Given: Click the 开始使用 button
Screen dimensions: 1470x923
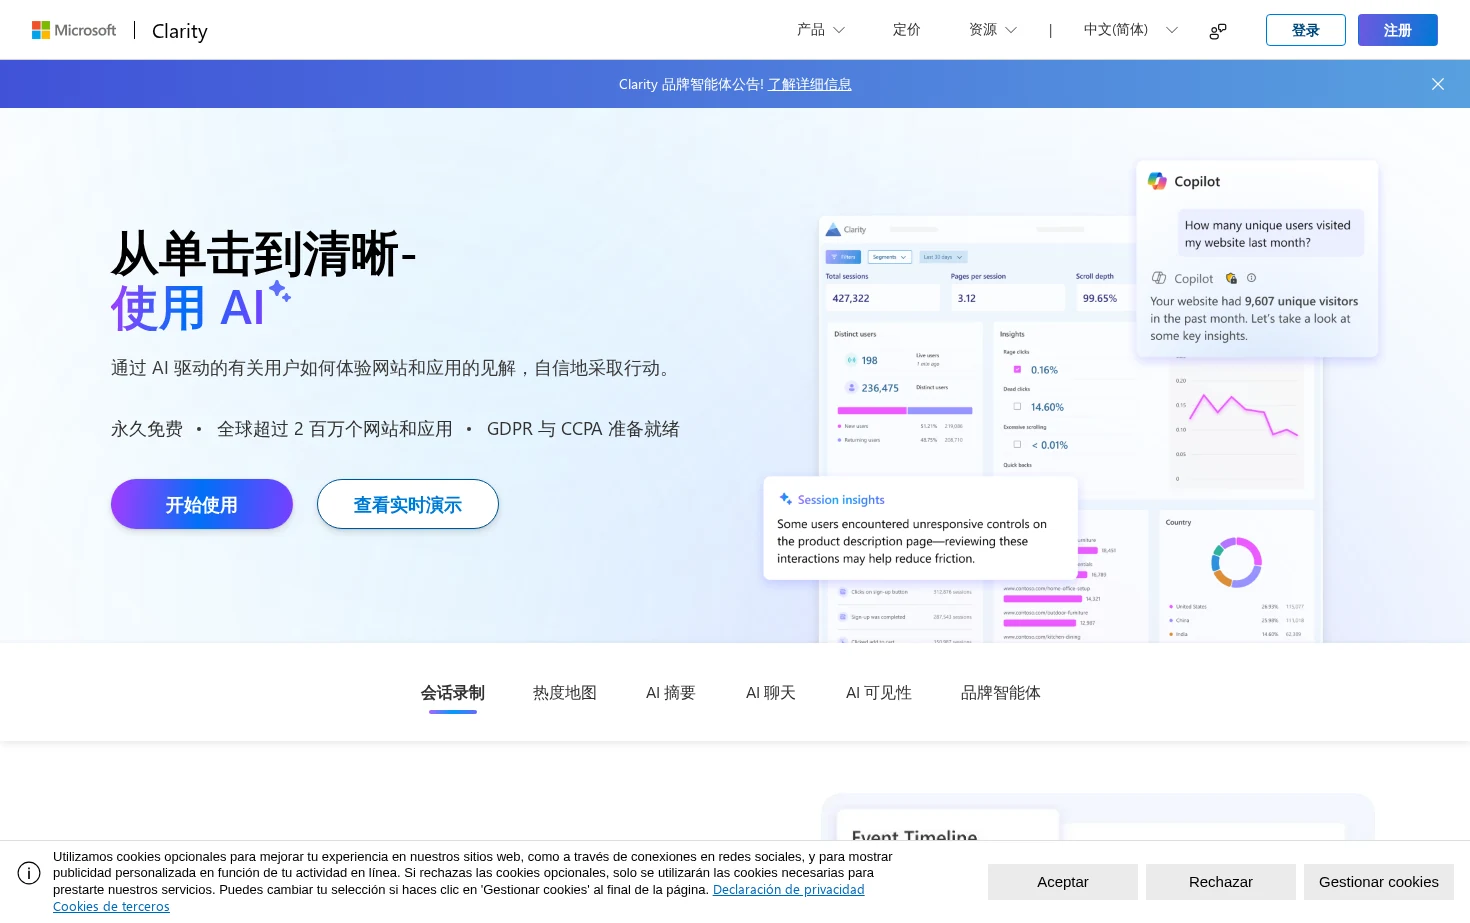Looking at the screenshot, I should click(202, 504).
